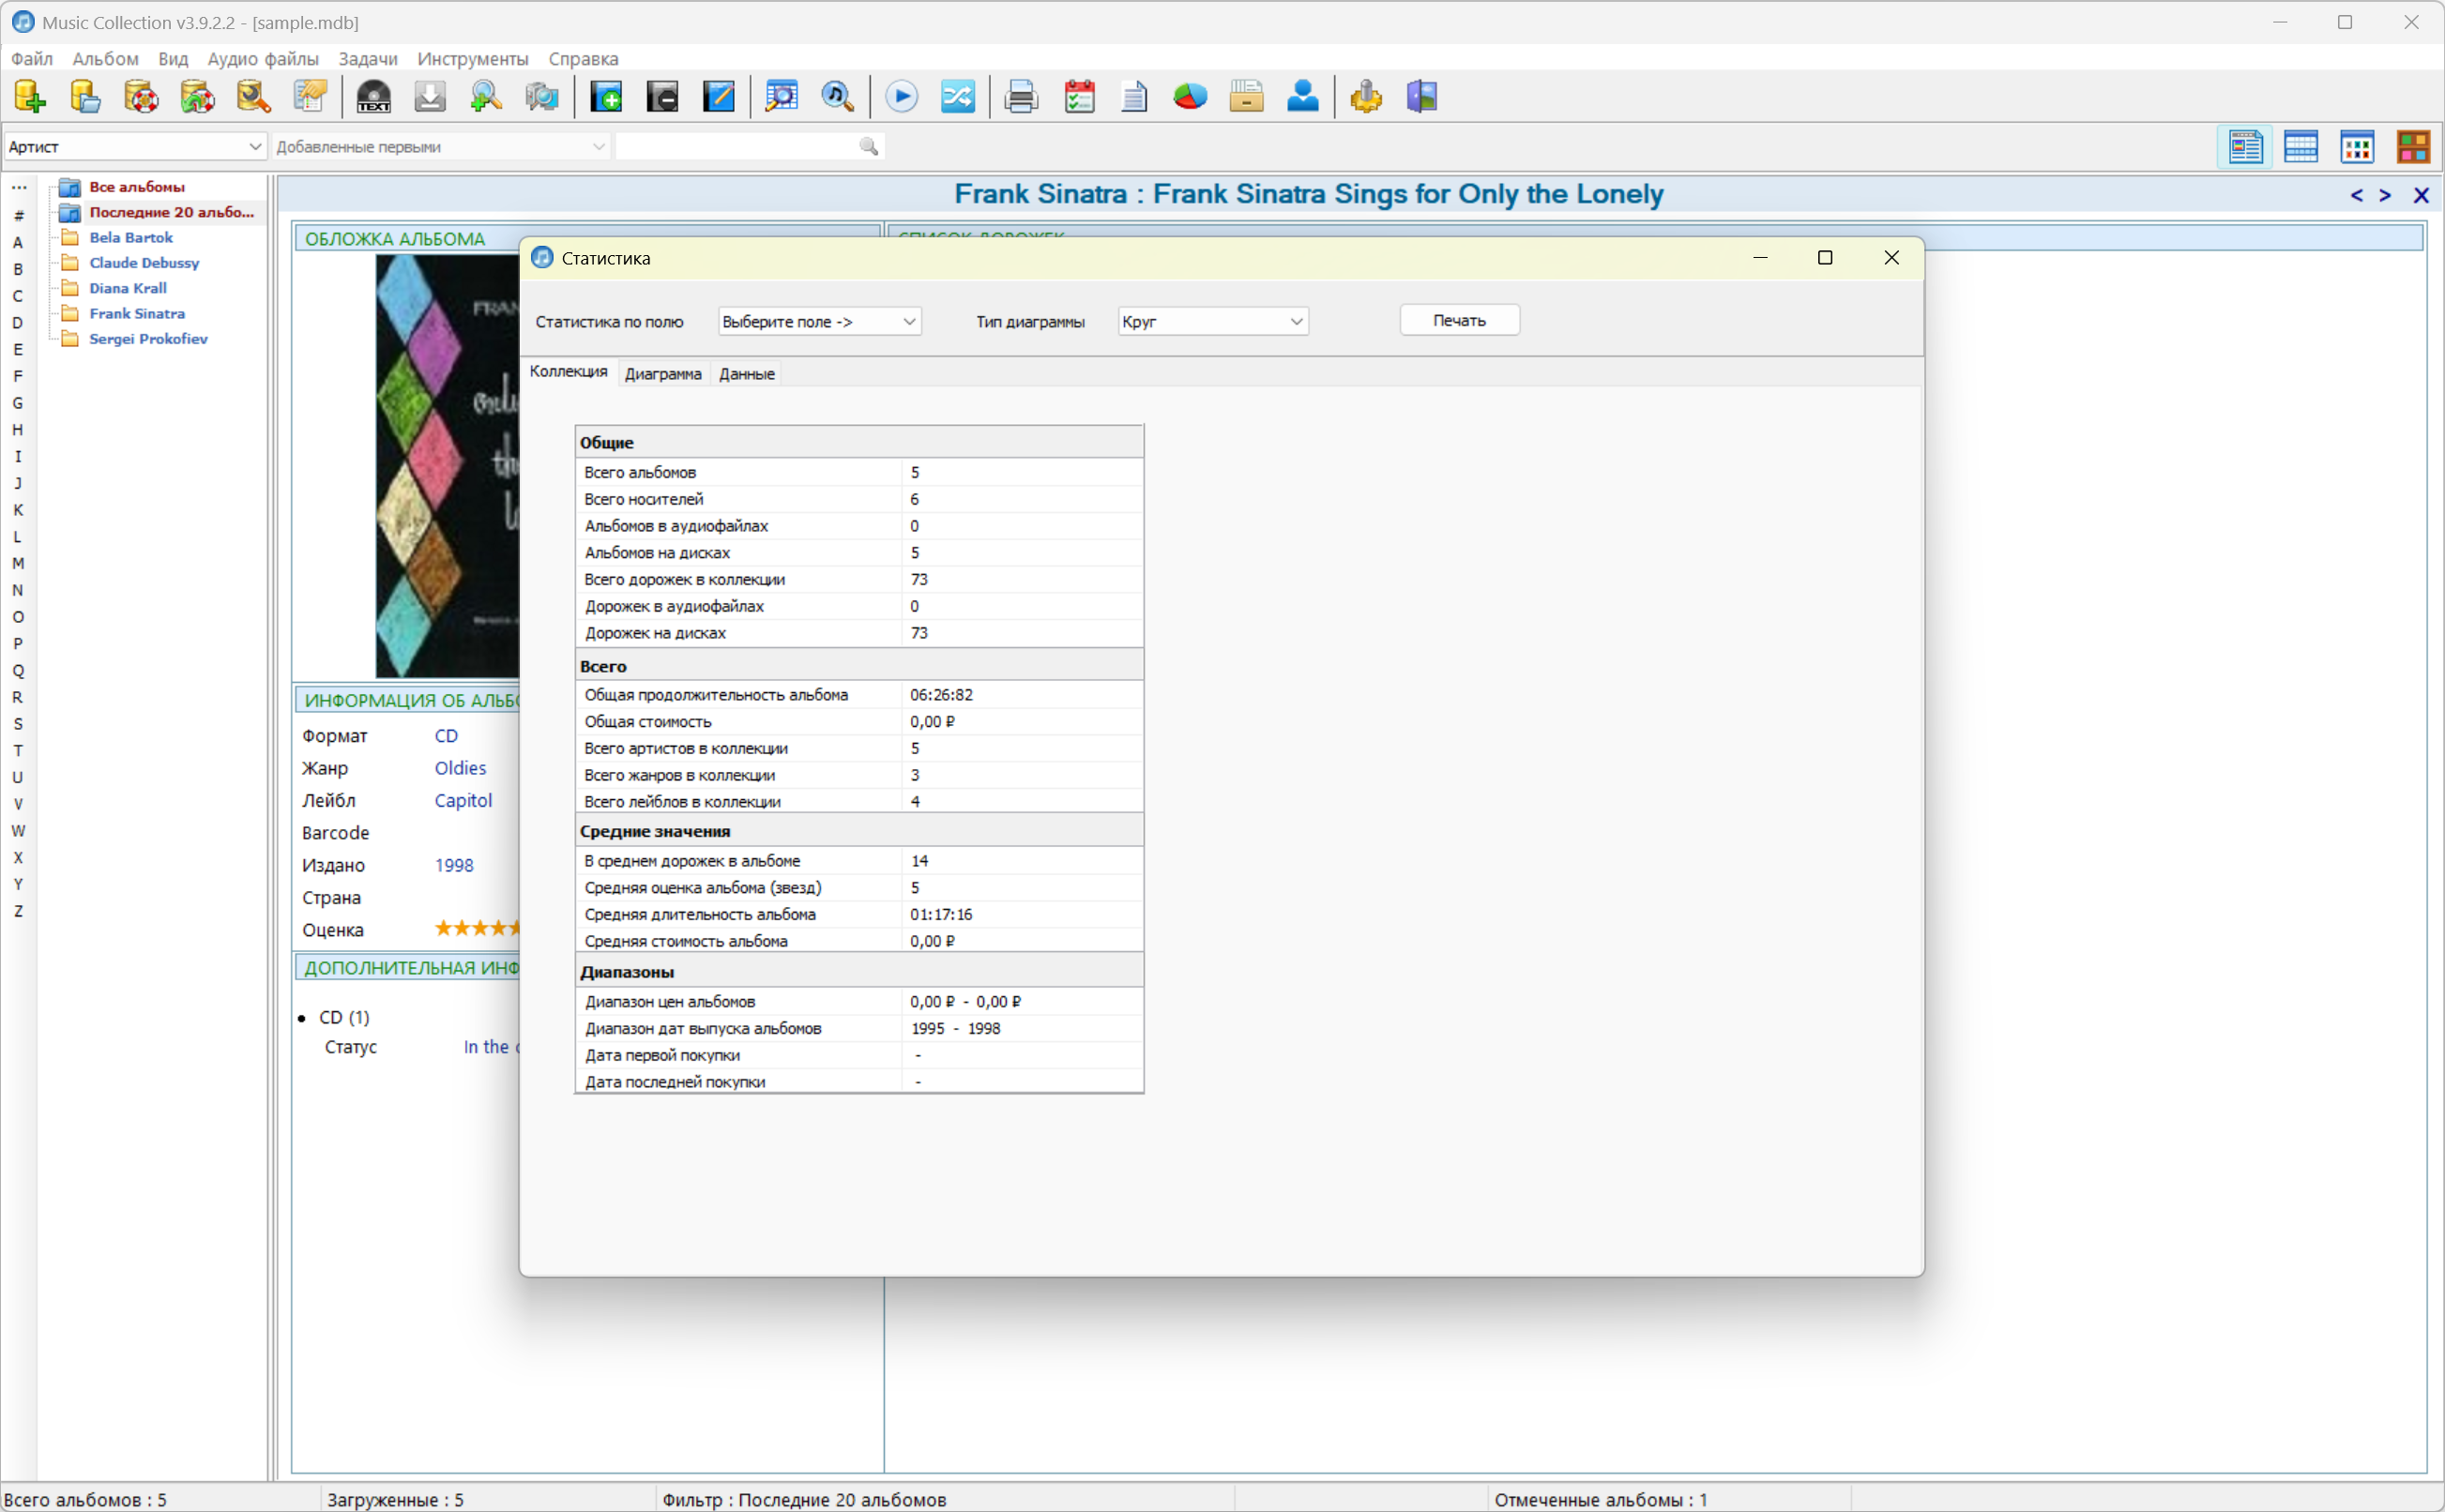Screen dimensions: 2445x1512
Task: Click the new database icon
Action: (29, 97)
